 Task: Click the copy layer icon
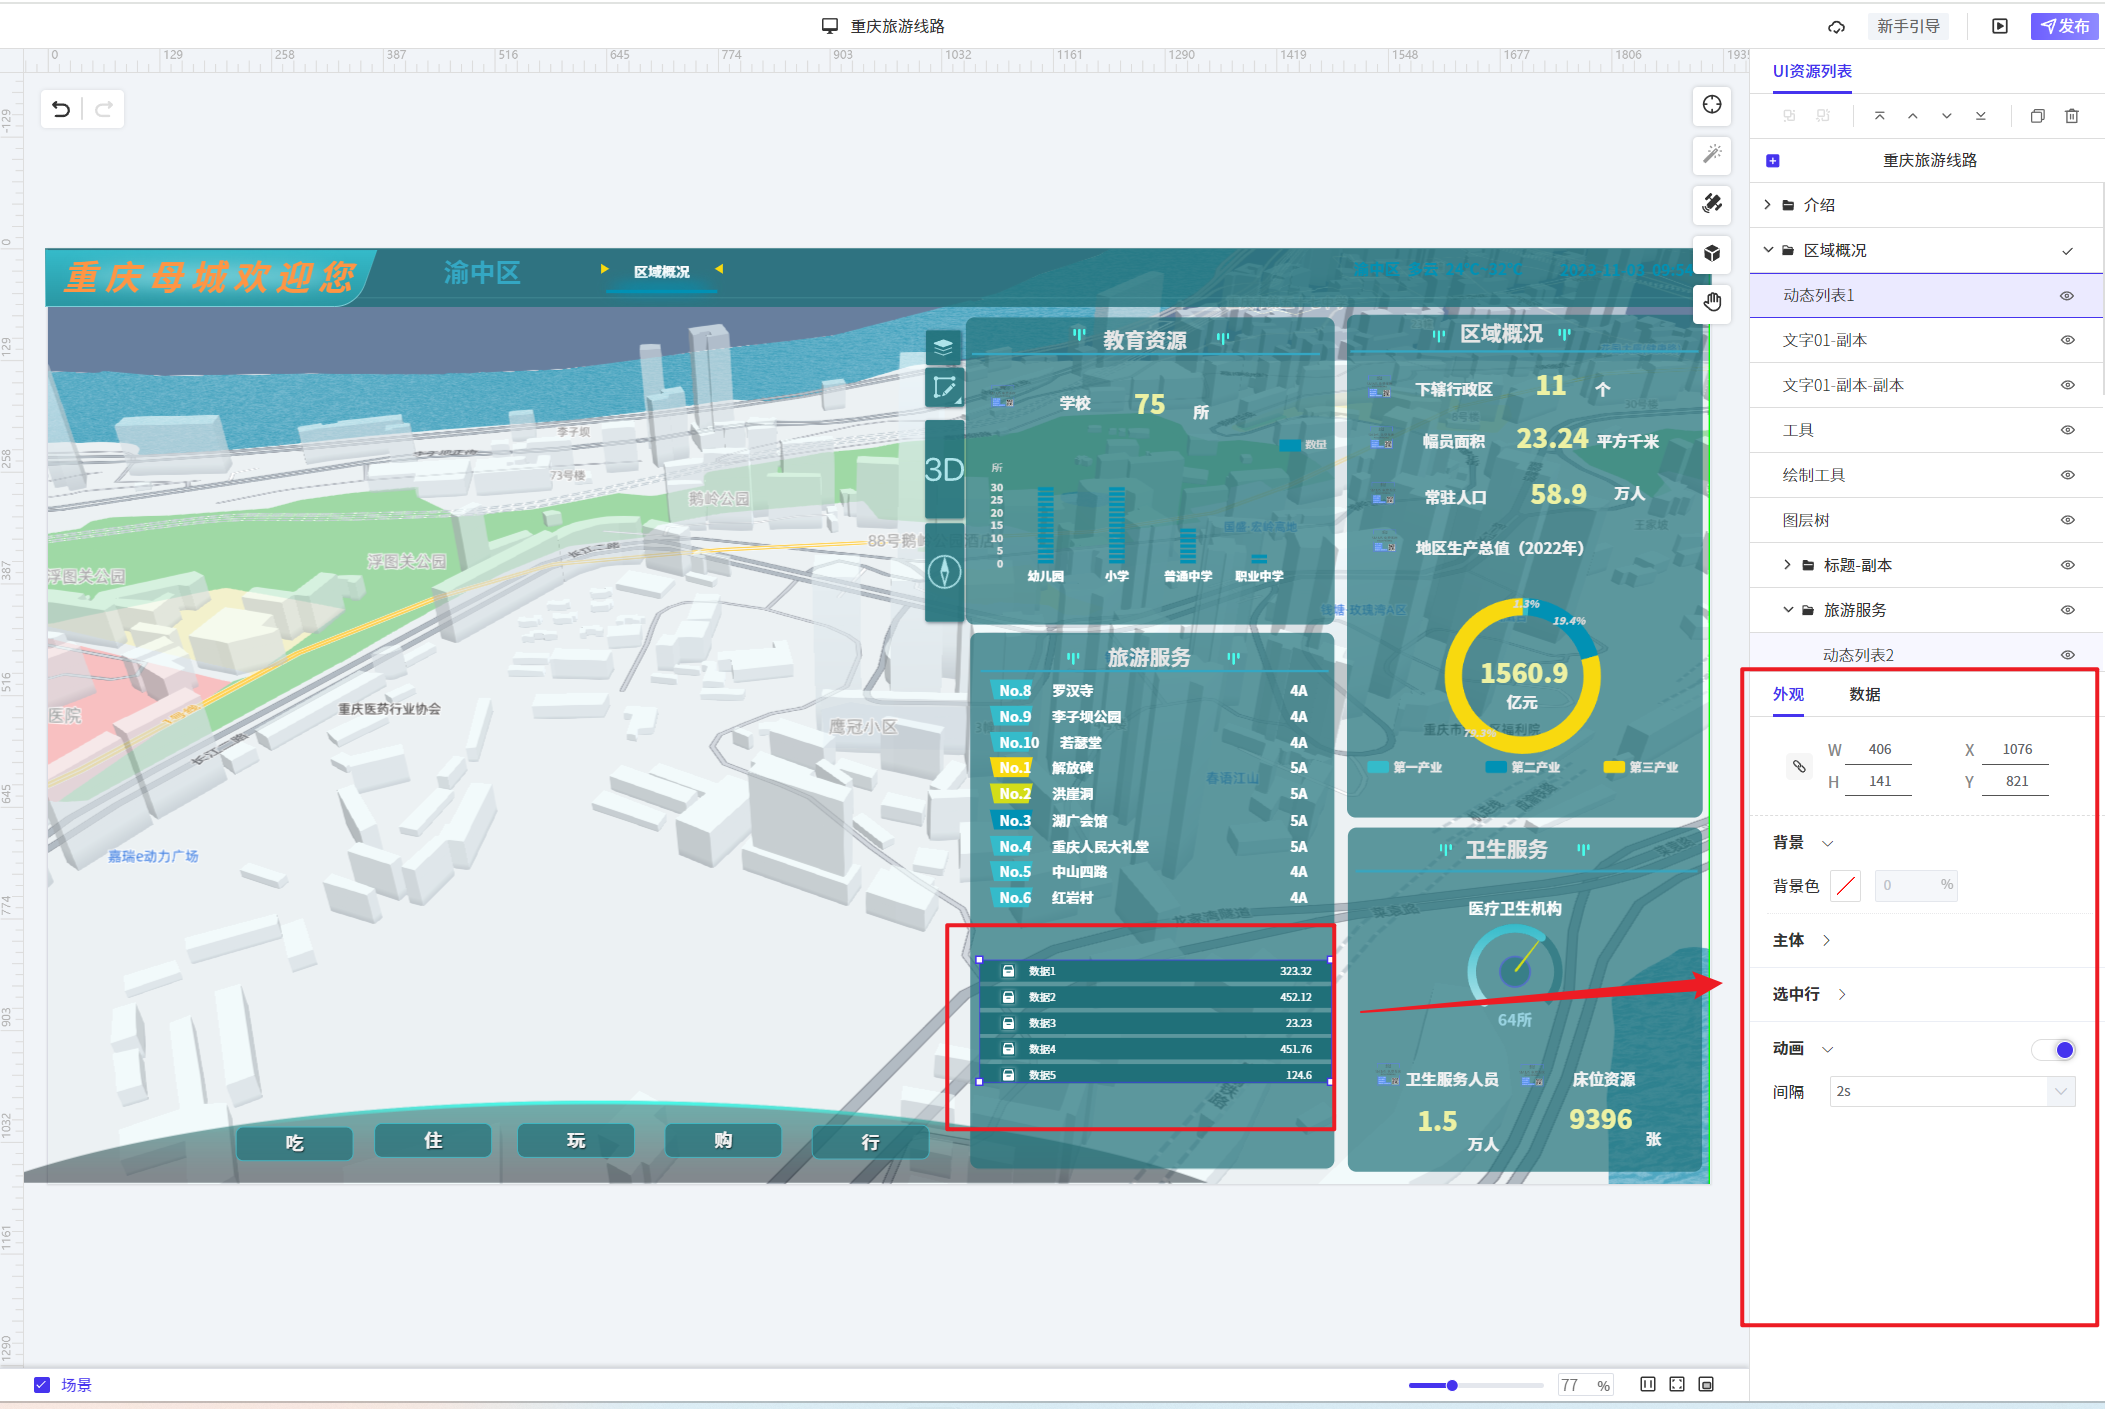(2038, 116)
